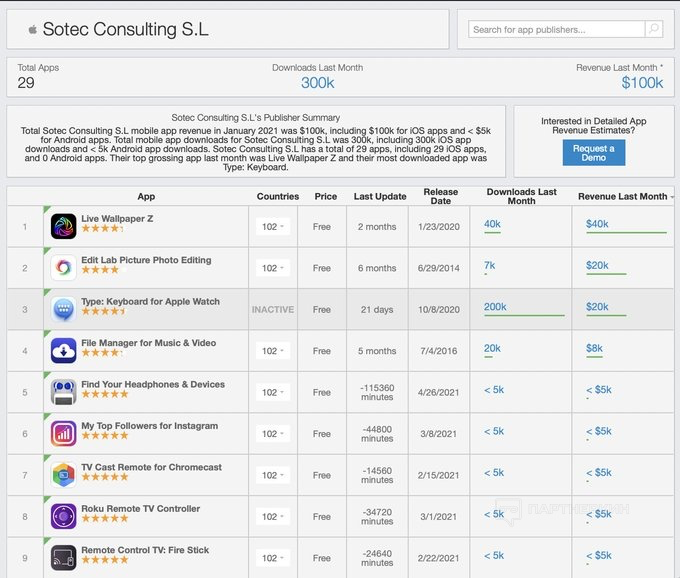Click the '21 days' last update cell
Viewport: 680px width, 578px height.
tap(377, 310)
